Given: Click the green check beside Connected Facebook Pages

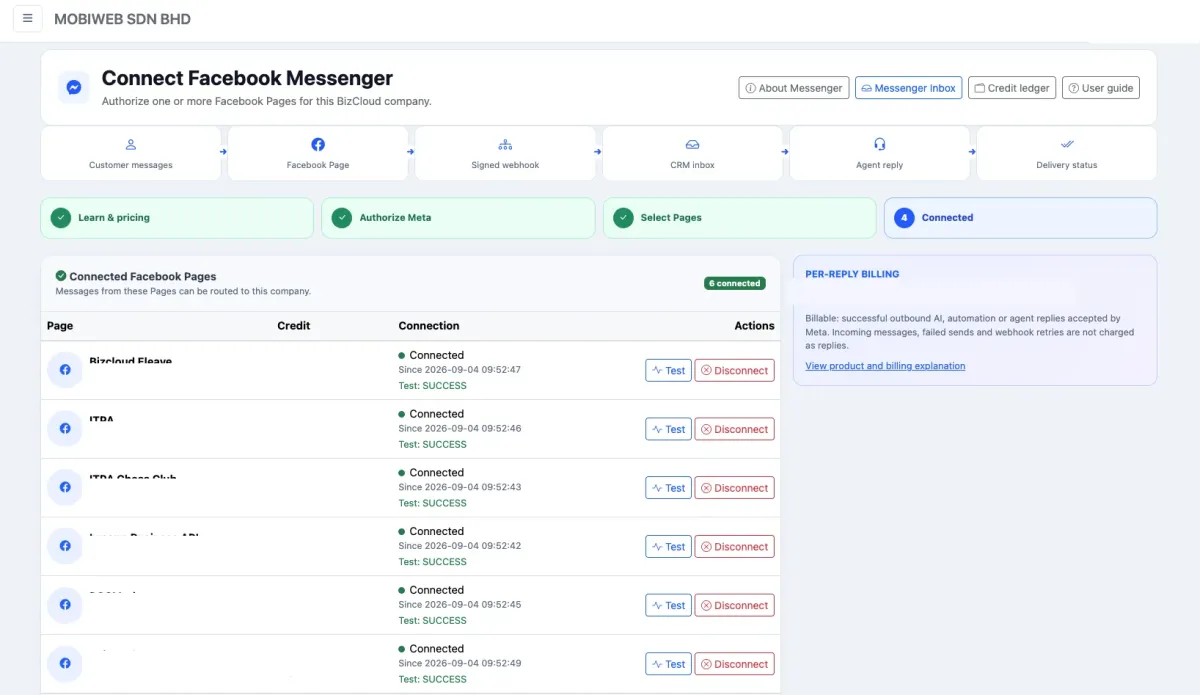Looking at the screenshot, I should pos(61,276).
